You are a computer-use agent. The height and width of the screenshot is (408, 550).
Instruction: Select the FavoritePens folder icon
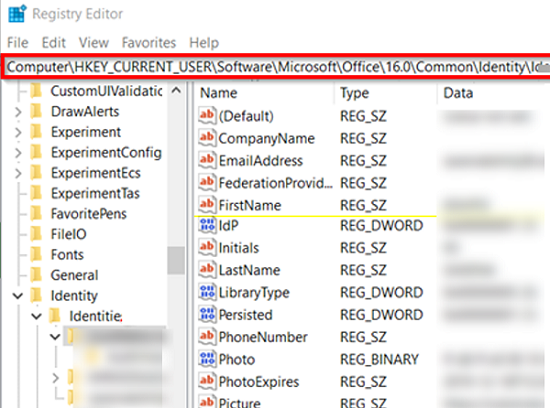point(36,214)
